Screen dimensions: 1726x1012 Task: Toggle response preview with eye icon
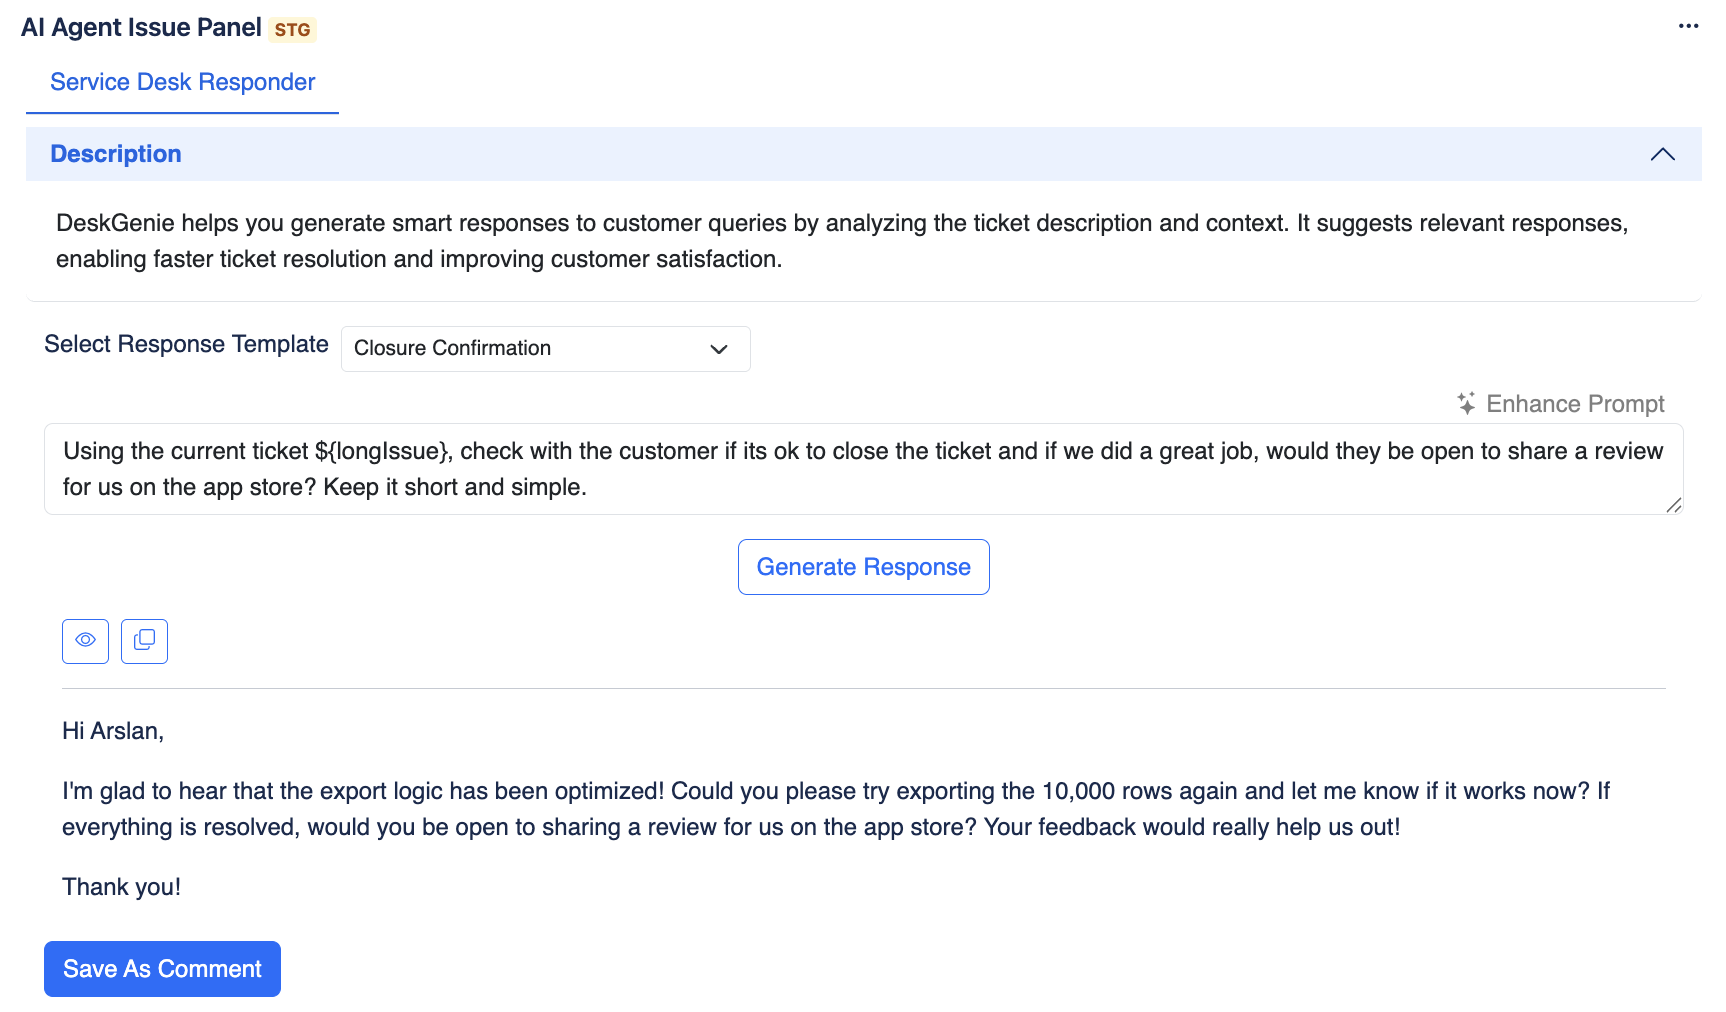click(85, 641)
